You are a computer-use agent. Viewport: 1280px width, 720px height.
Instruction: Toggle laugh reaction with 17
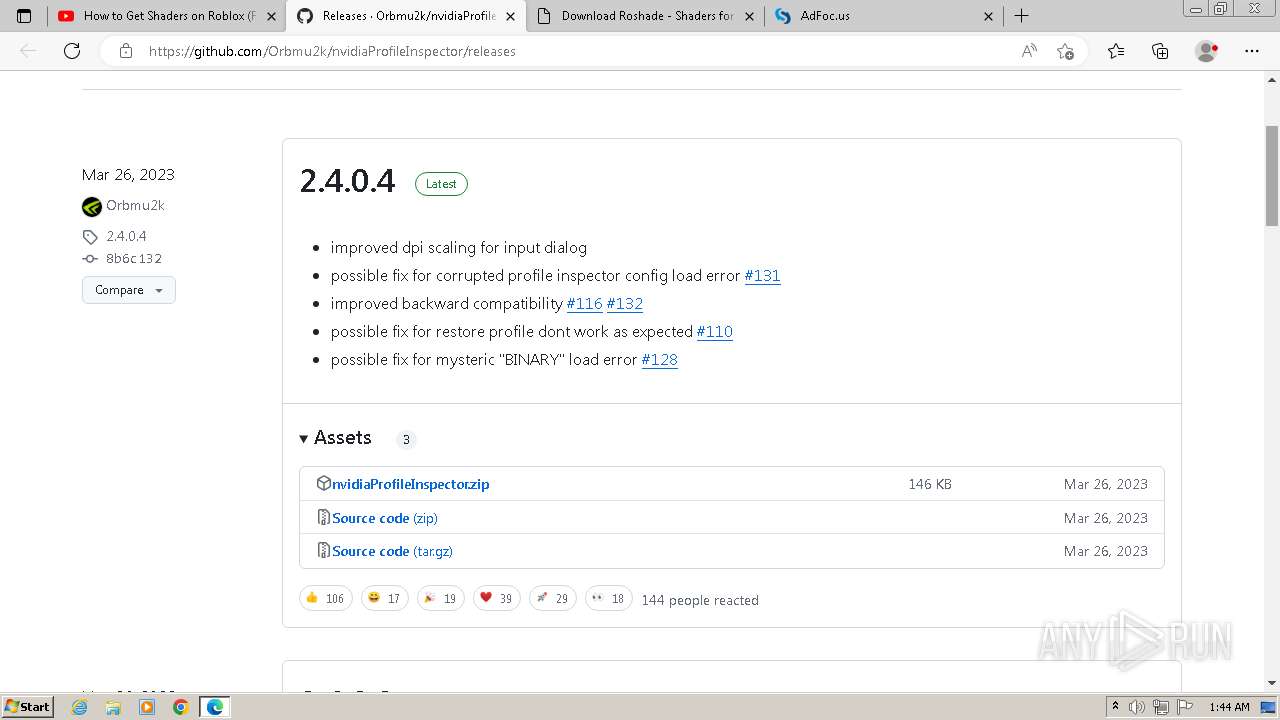click(x=384, y=598)
